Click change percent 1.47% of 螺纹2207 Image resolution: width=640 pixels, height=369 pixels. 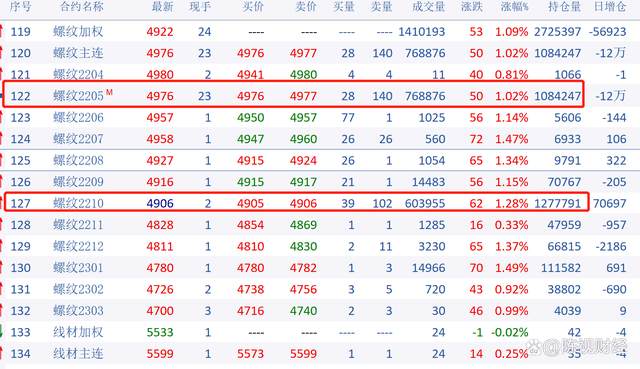(511, 139)
